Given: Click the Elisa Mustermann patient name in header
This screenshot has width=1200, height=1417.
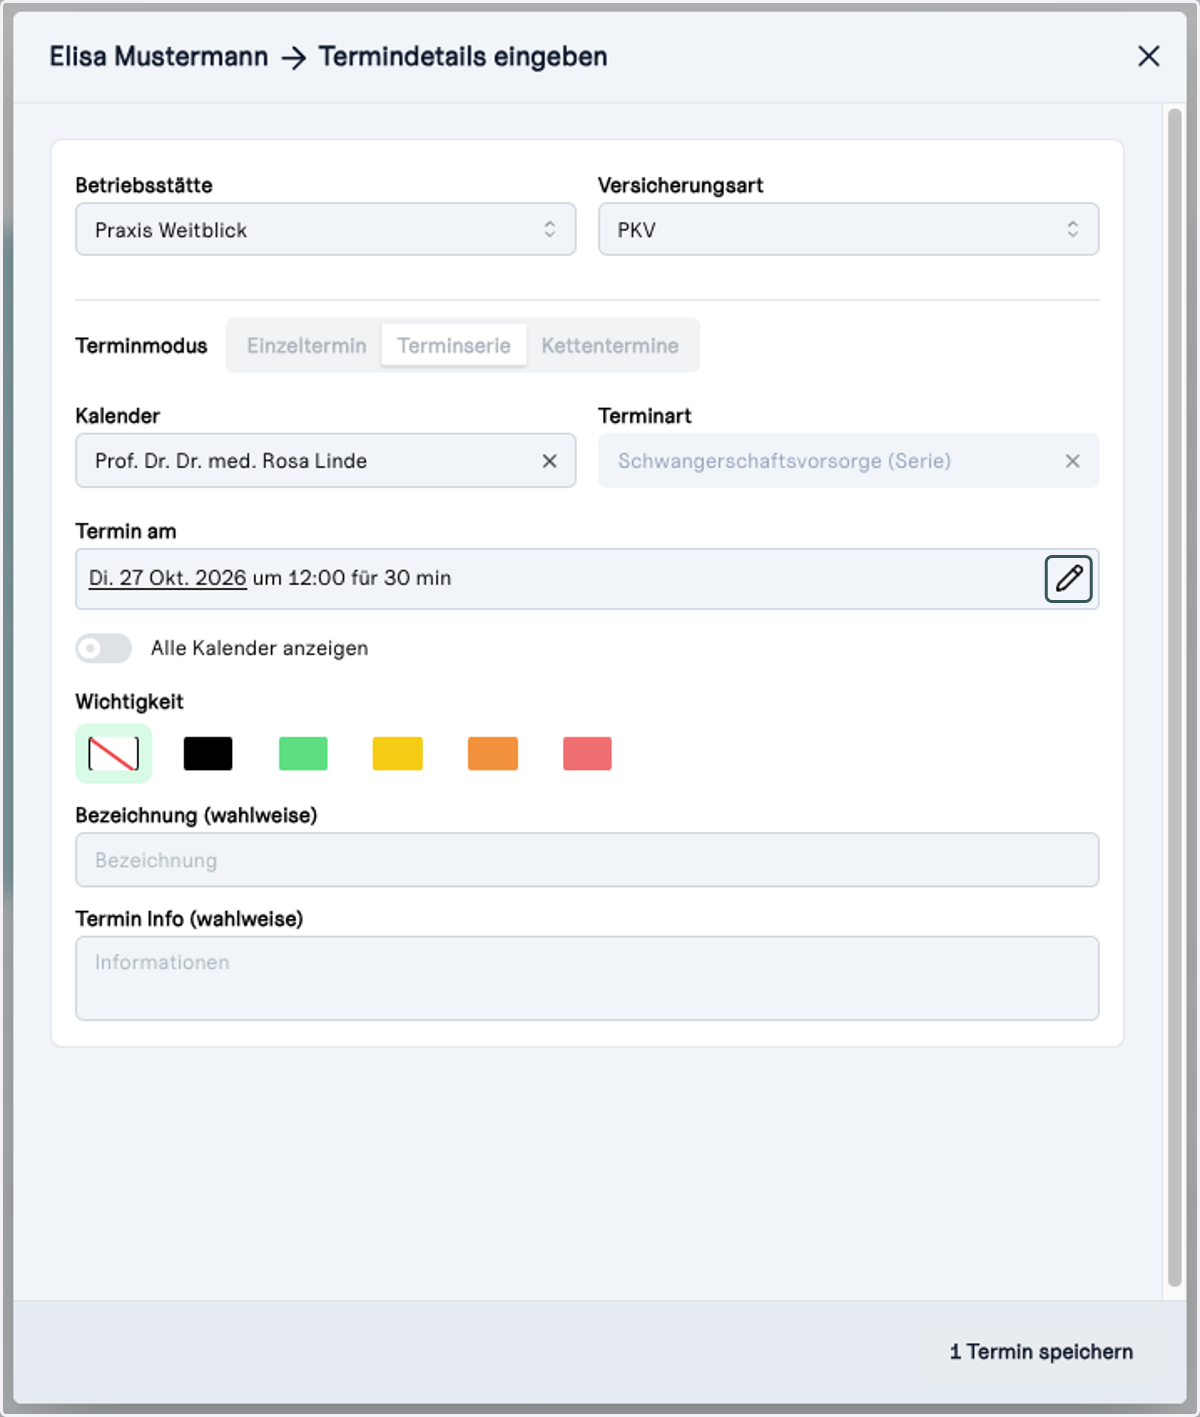Looking at the screenshot, I should (x=159, y=57).
